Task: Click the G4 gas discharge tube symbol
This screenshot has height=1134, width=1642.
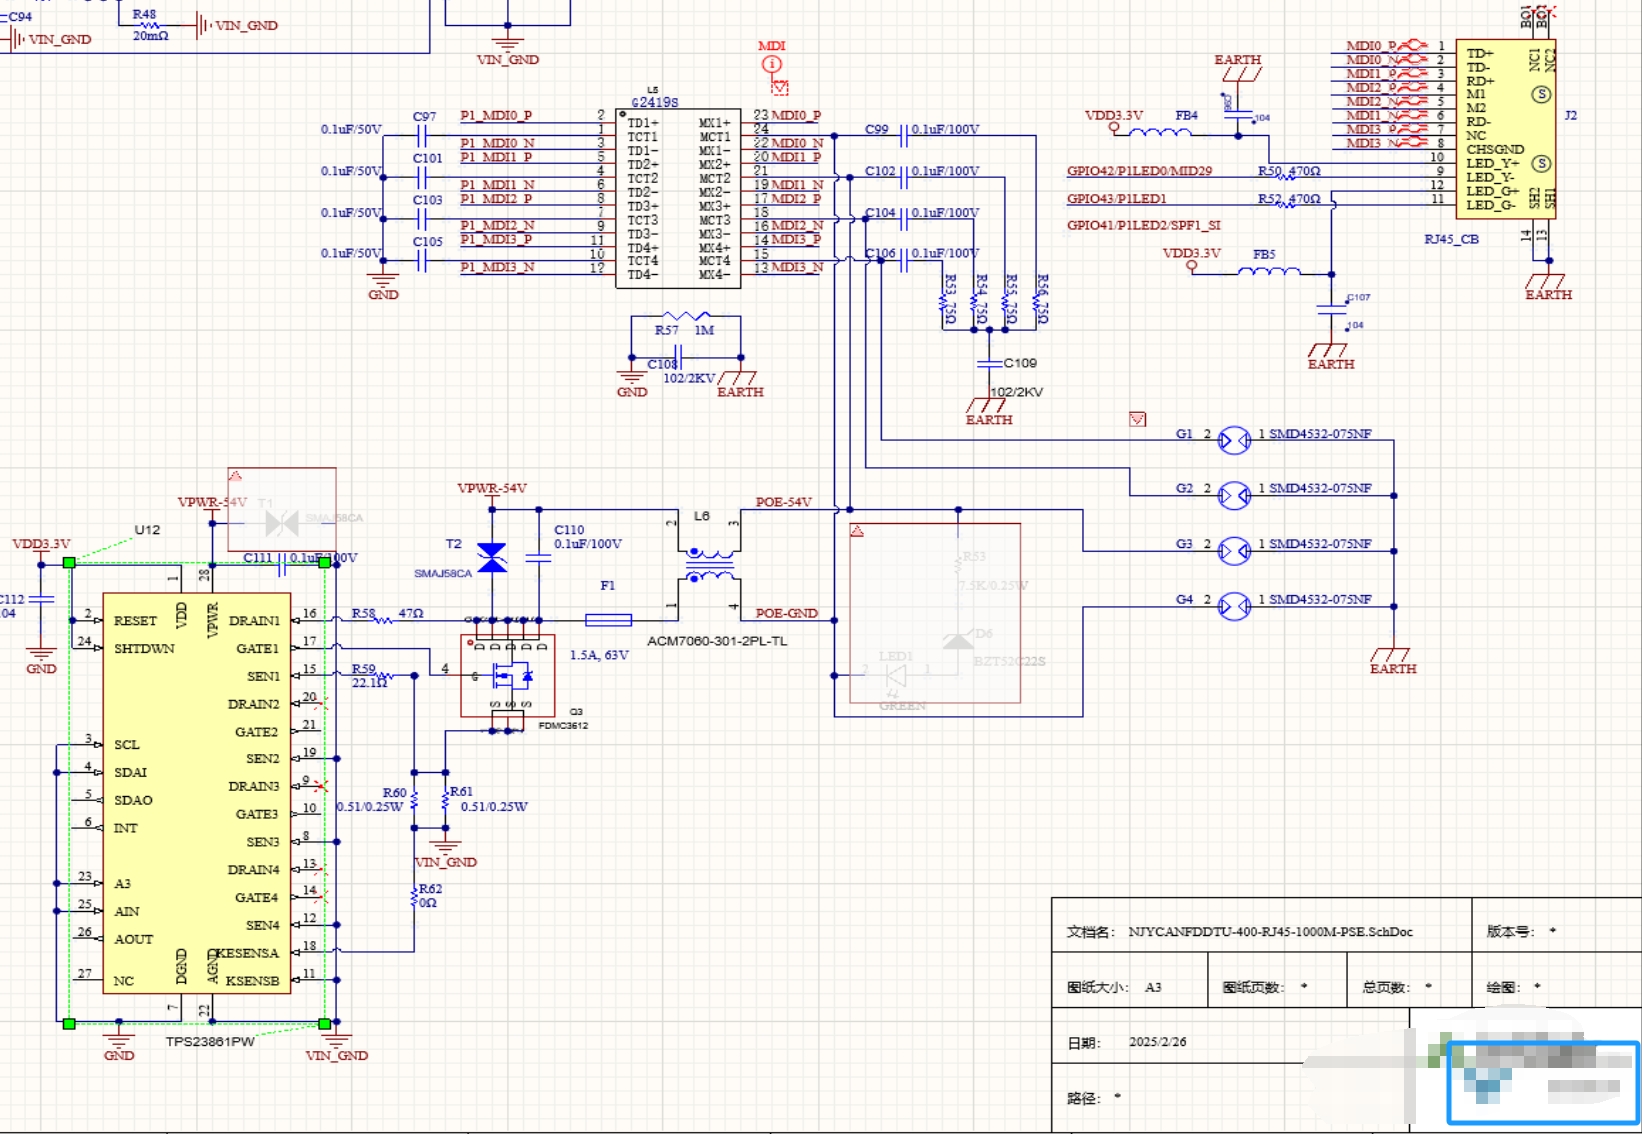Action: click(1235, 606)
